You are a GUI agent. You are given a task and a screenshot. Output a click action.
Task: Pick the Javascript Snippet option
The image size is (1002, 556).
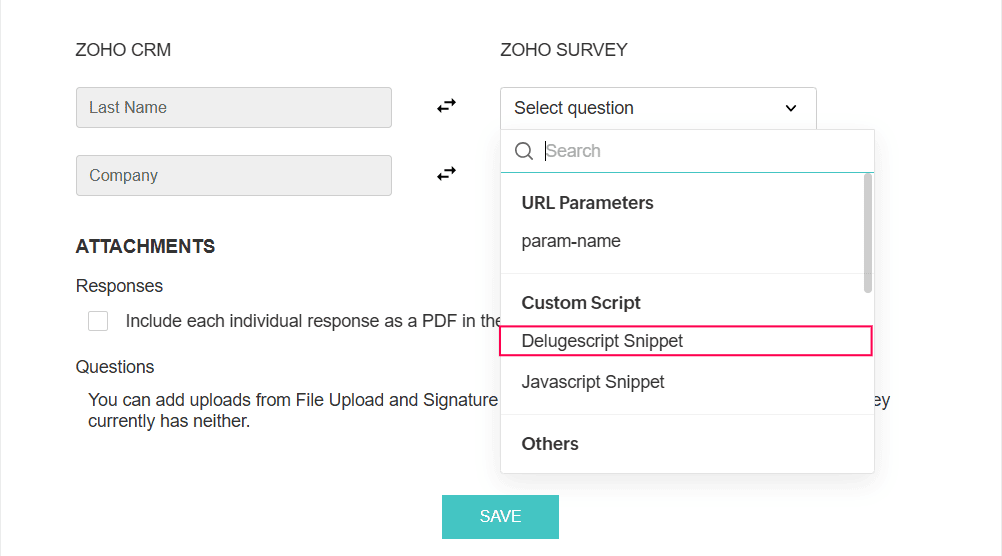tap(593, 382)
